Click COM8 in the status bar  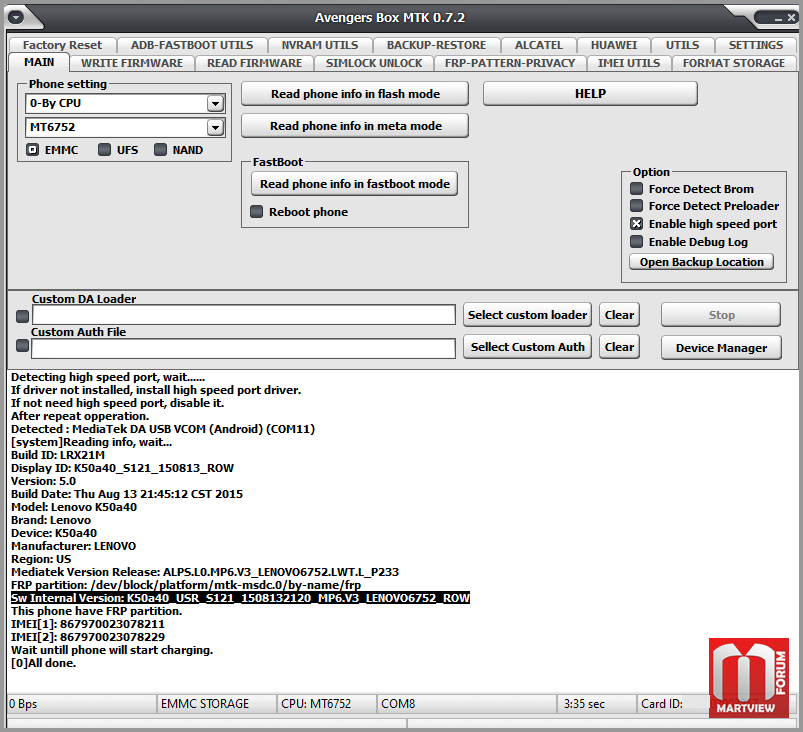[x=467, y=704]
